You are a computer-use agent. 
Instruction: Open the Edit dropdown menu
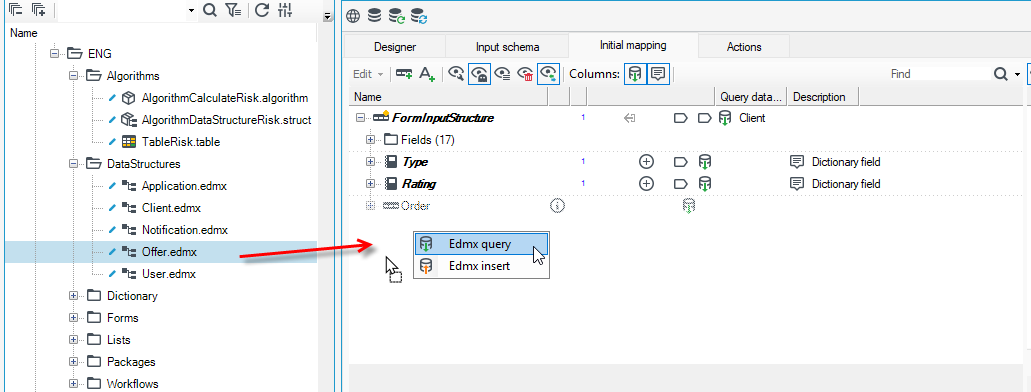tap(368, 74)
